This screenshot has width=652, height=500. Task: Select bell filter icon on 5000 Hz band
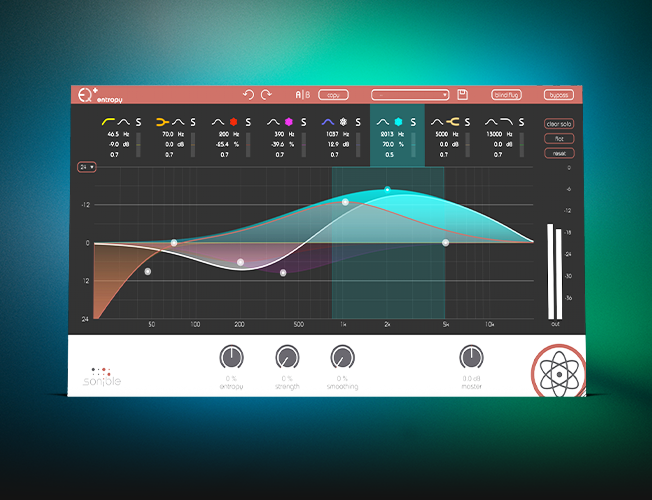point(437,122)
